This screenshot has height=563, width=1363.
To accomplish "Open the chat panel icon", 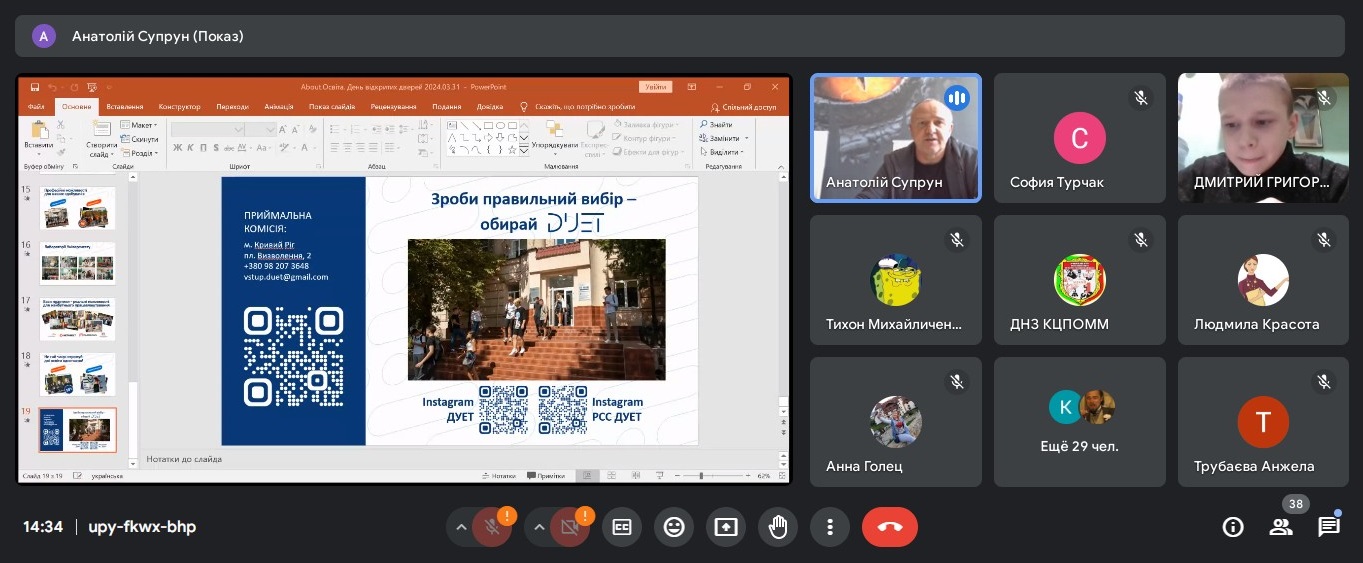I will point(1328,527).
